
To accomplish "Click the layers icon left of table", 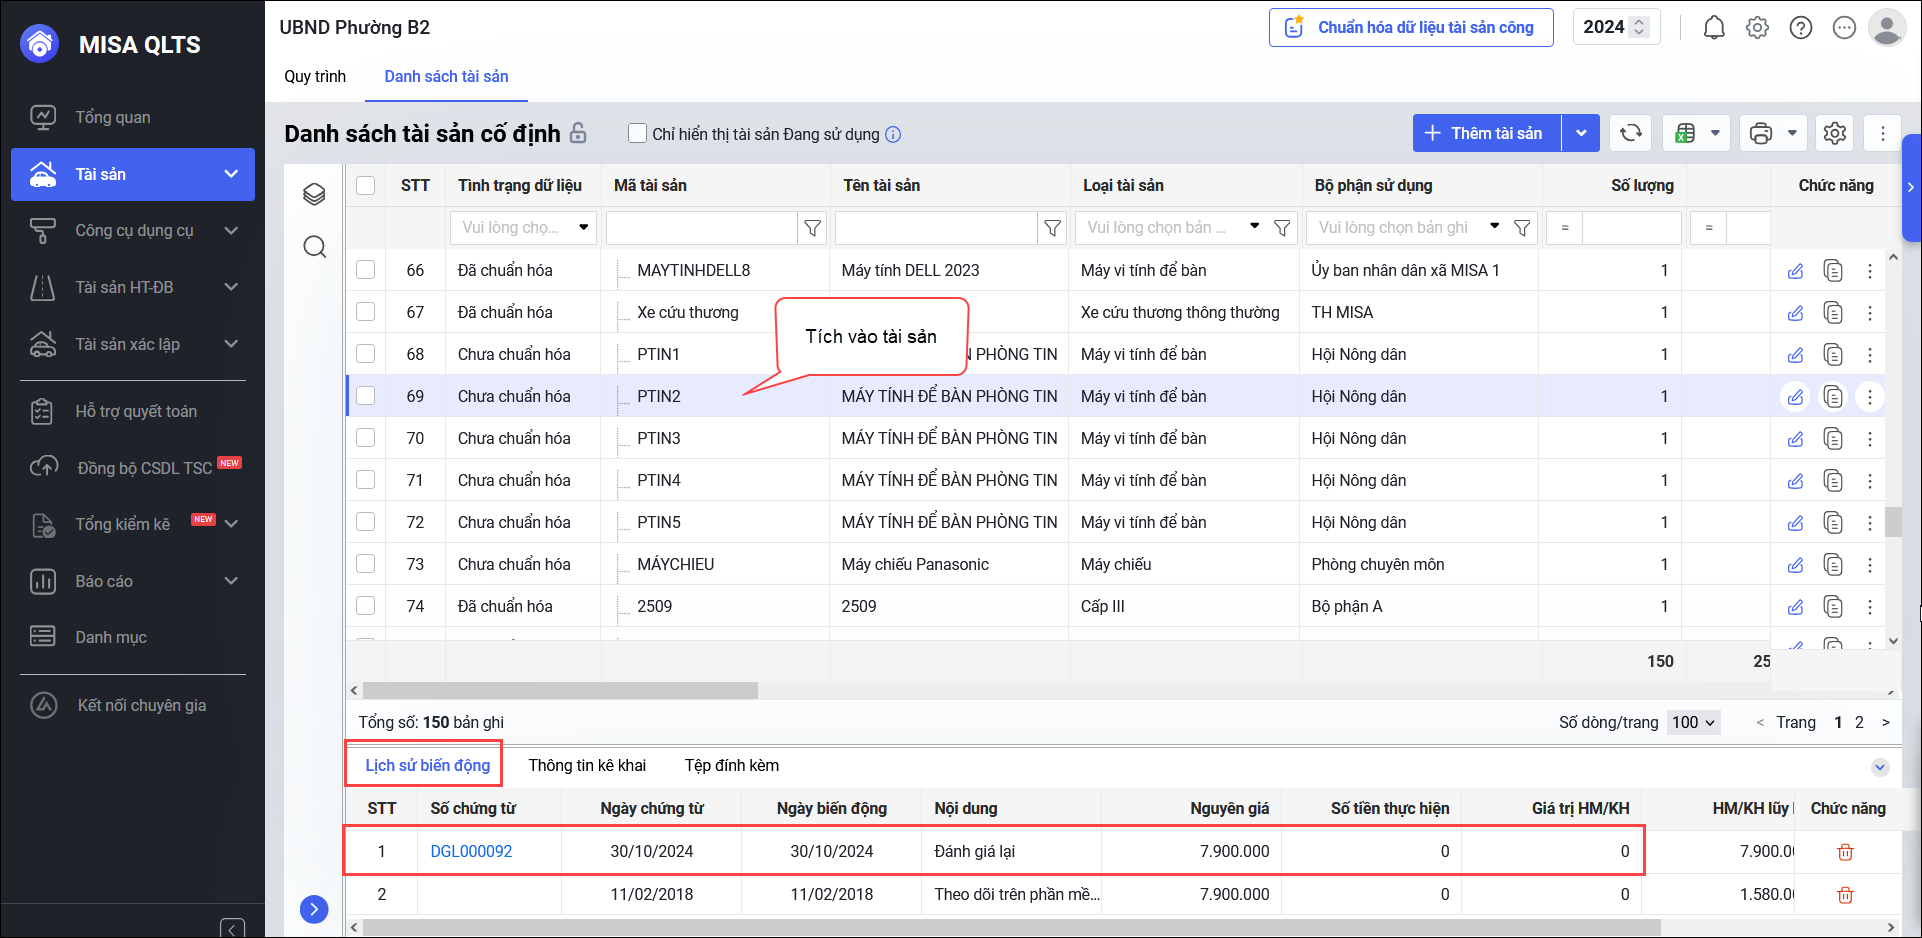I will click(314, 194).
